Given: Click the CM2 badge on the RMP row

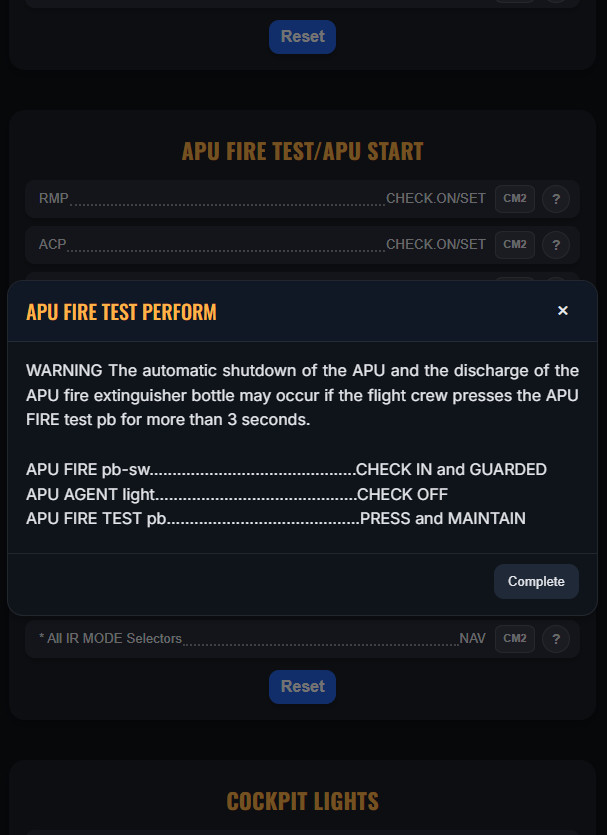Looking at the screenshot, I should point(514,199).
